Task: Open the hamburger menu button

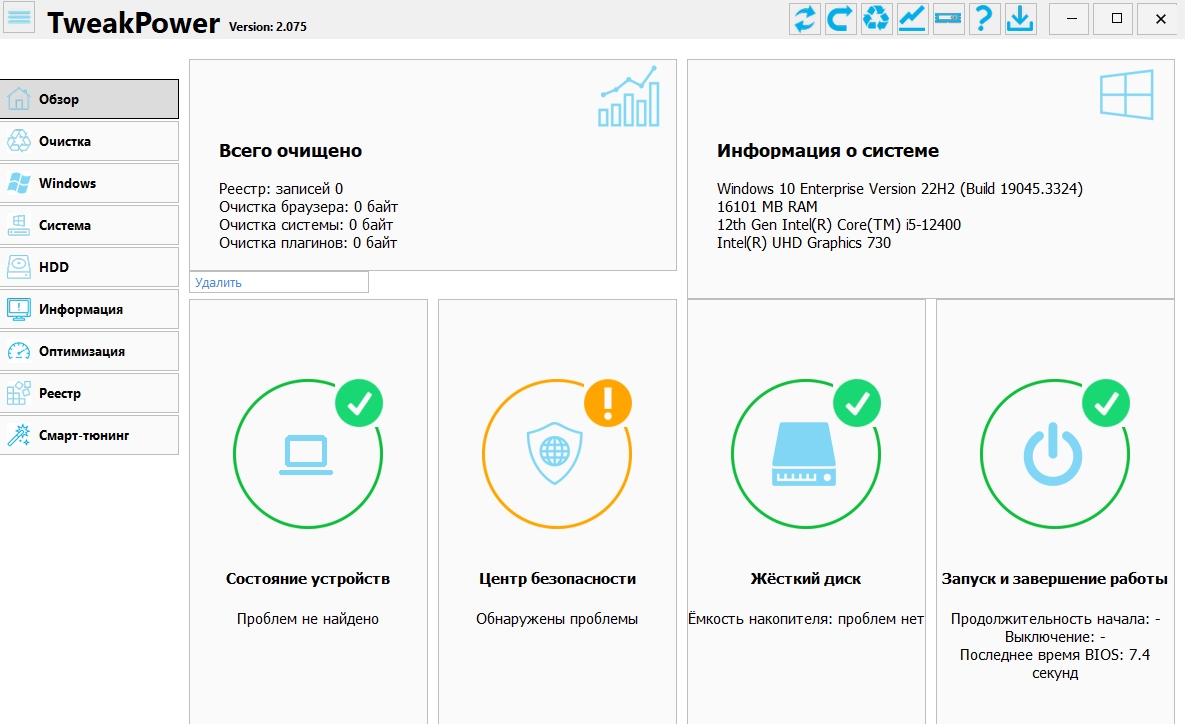Action: pyautogui.click(x=19, y=17)
